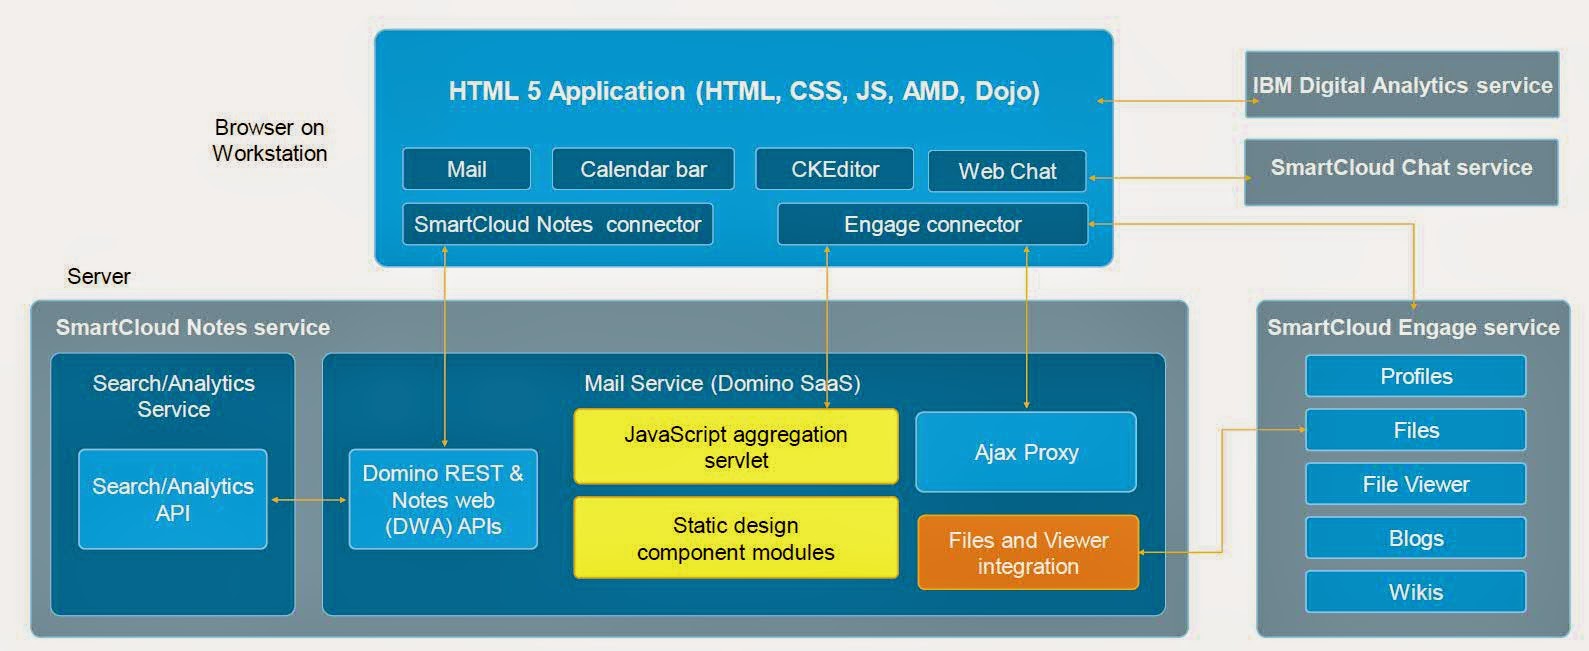Select the Web Chat box
The height and width of the screenshot is (651, 1589).
tap(1007, 171)
